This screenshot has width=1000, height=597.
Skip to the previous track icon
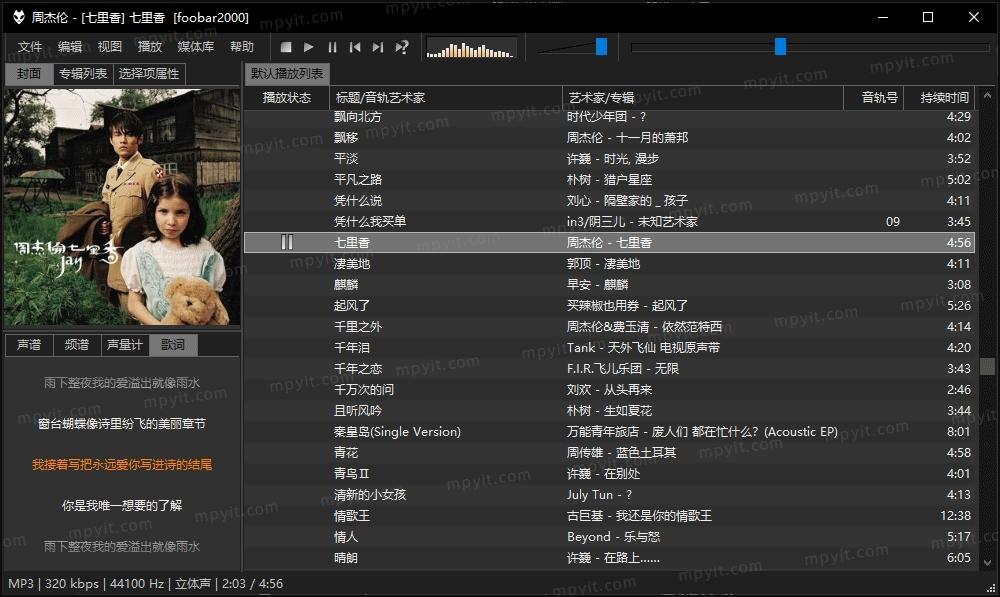coord(355,46)
